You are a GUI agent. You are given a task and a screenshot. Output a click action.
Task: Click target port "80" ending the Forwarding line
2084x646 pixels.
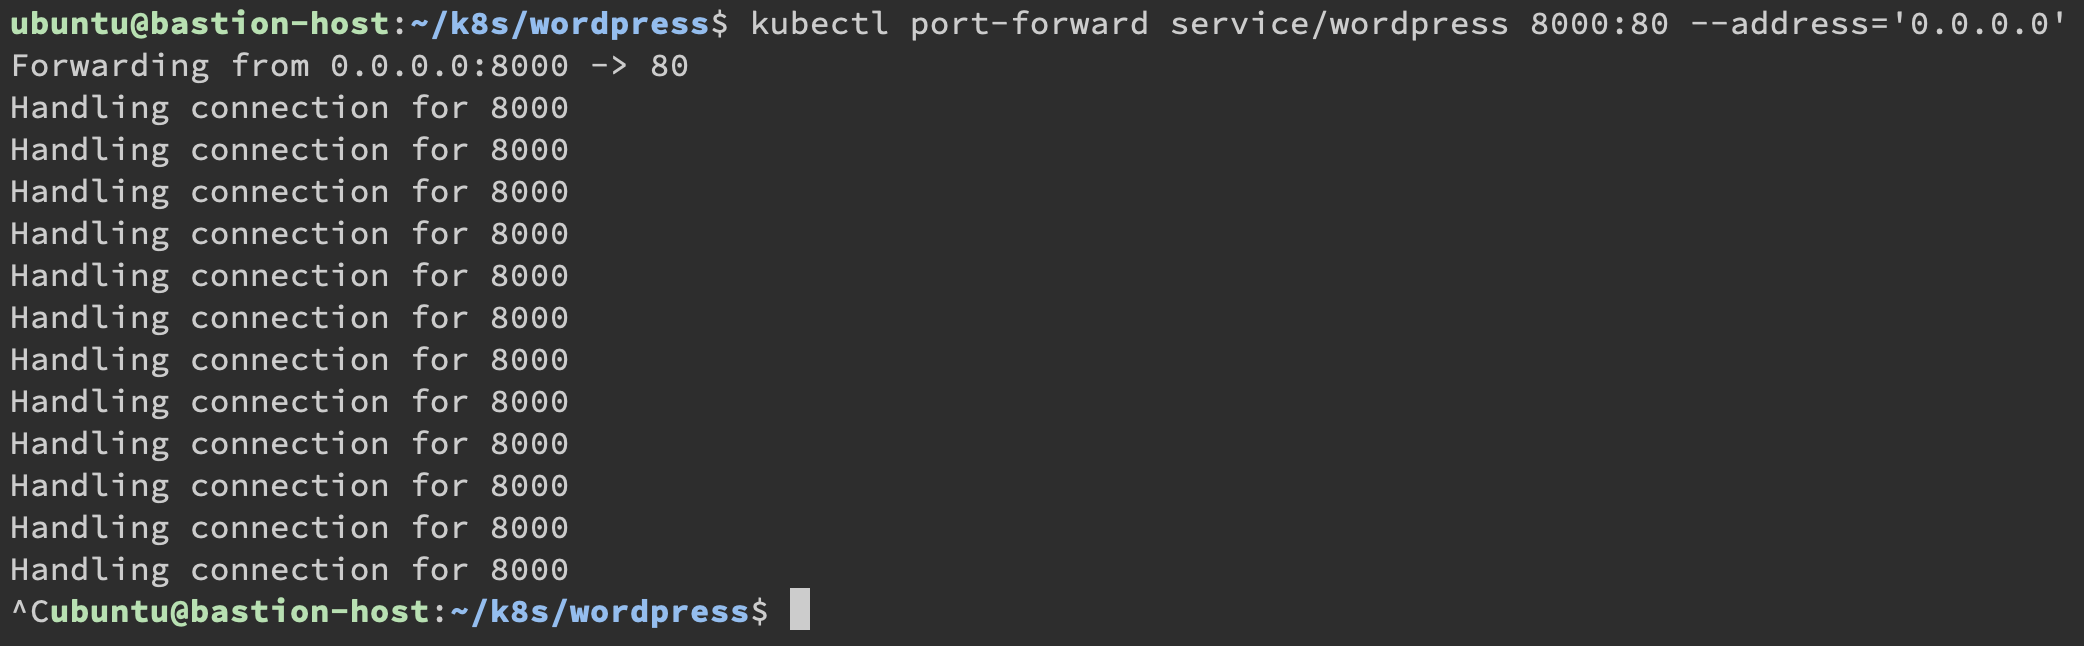(669, 66)
